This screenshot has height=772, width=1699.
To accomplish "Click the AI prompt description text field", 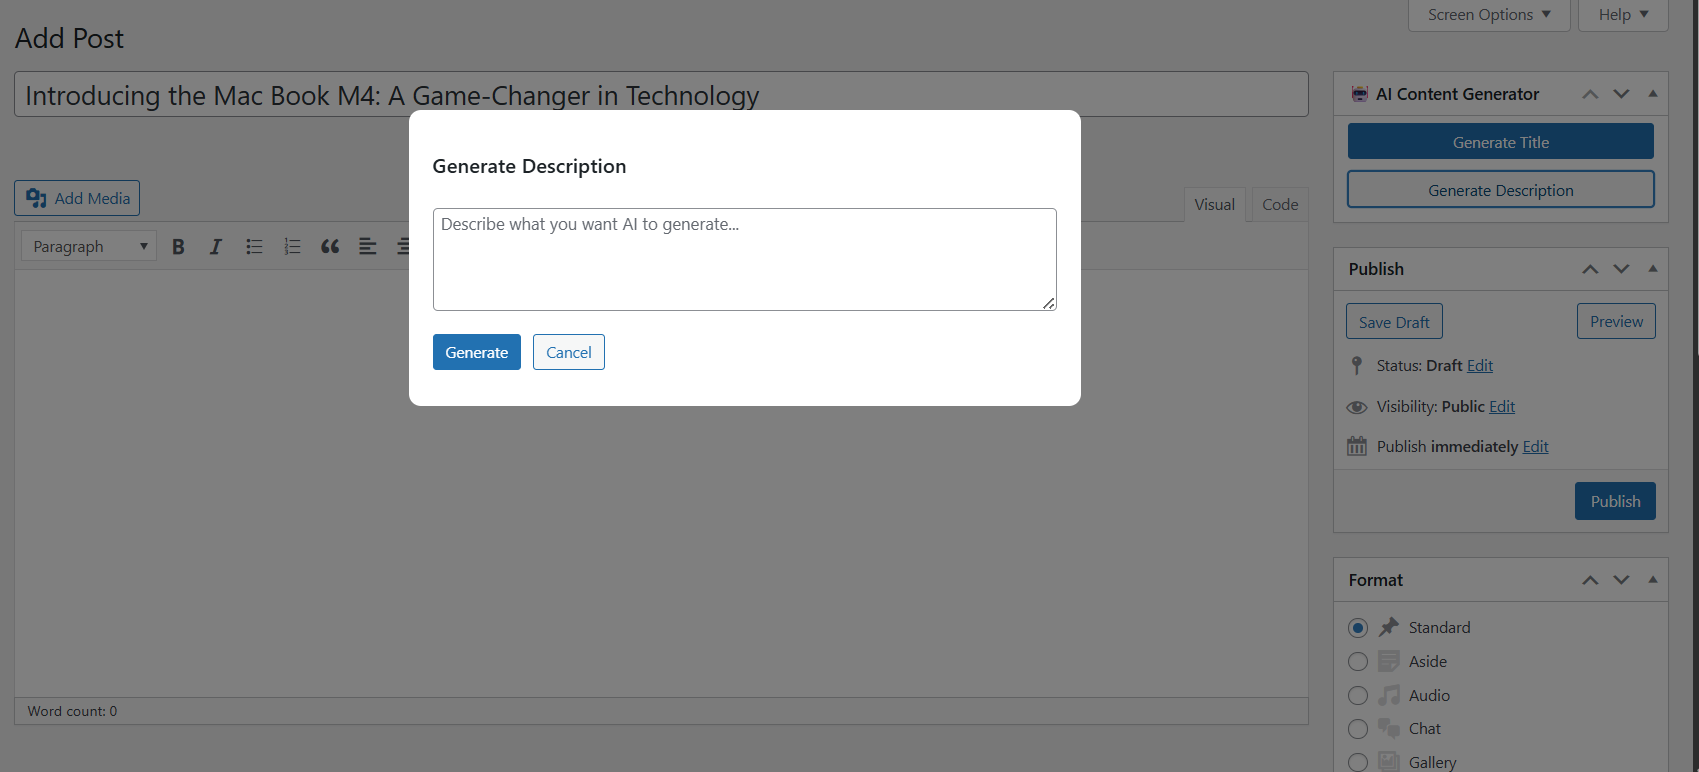I will [x=744, y=259].
